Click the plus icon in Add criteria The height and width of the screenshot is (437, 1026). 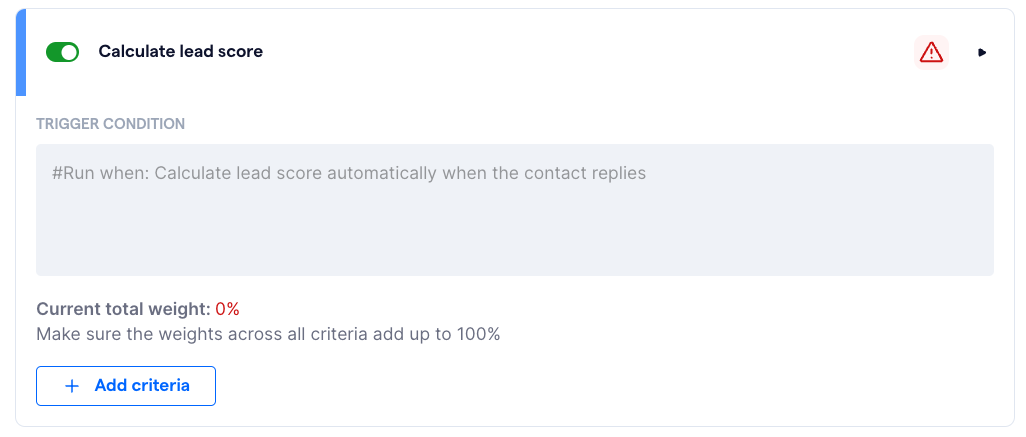click(x=72, y=386)
